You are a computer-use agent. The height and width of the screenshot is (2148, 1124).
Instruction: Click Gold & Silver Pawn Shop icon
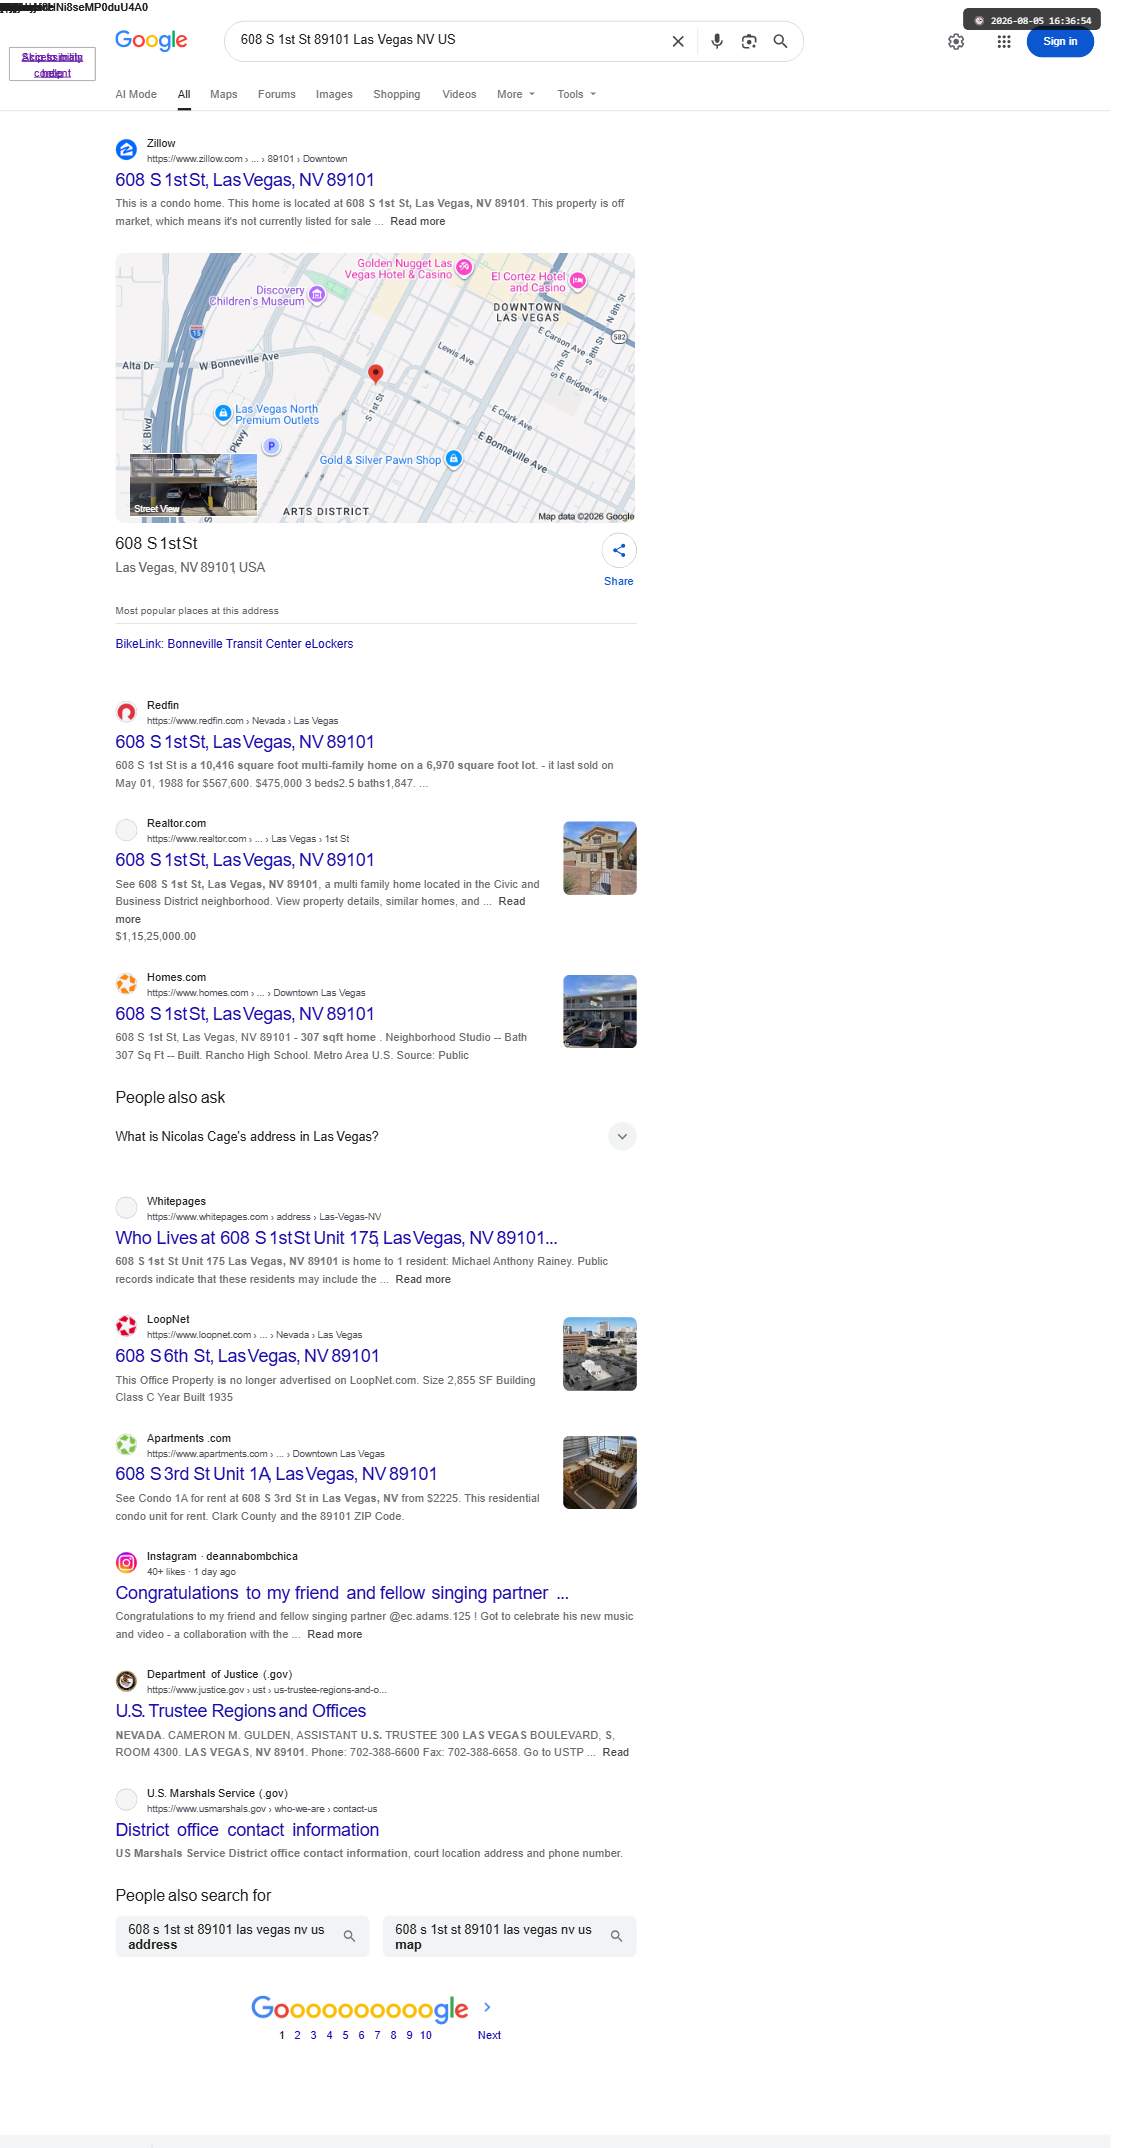tap(454, 458)
